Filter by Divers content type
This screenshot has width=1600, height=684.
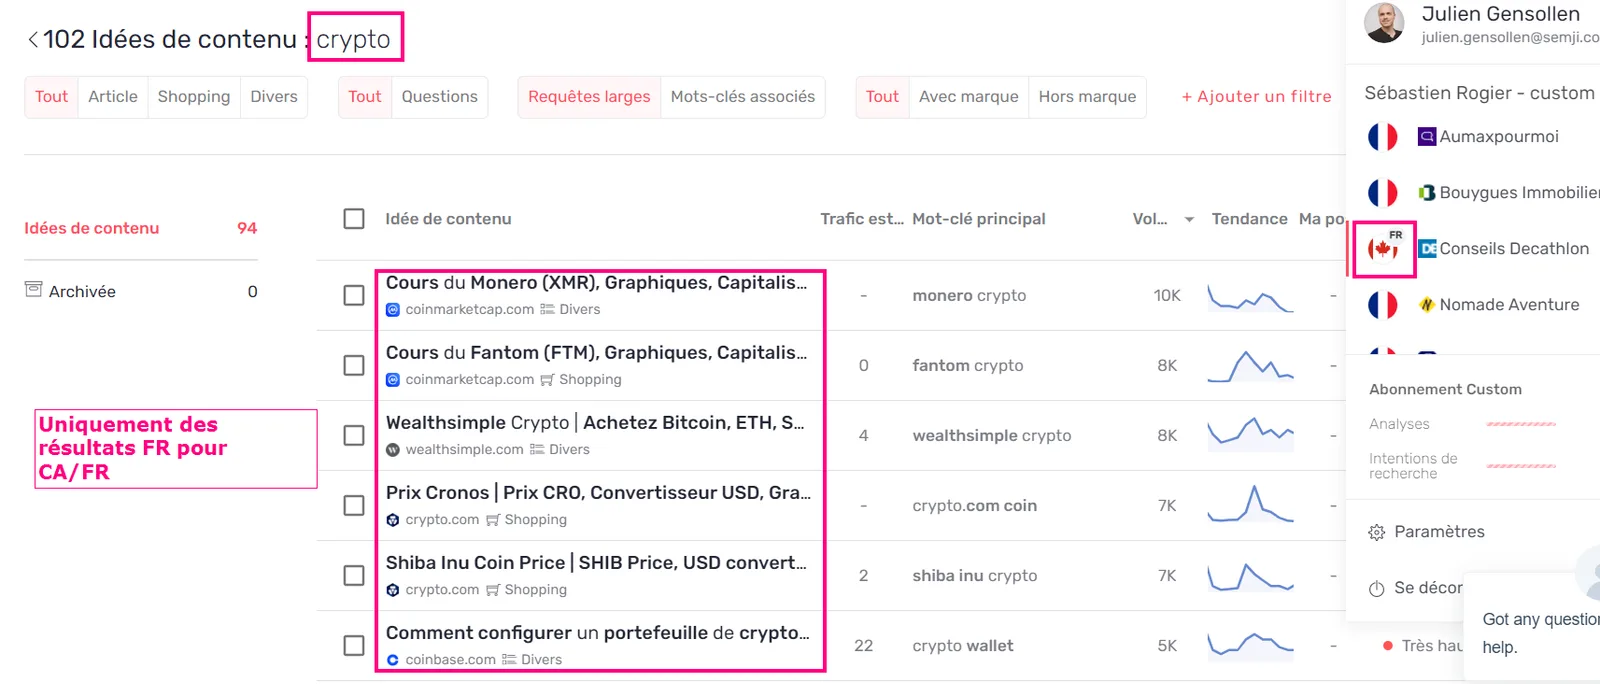tap(274, 97)
